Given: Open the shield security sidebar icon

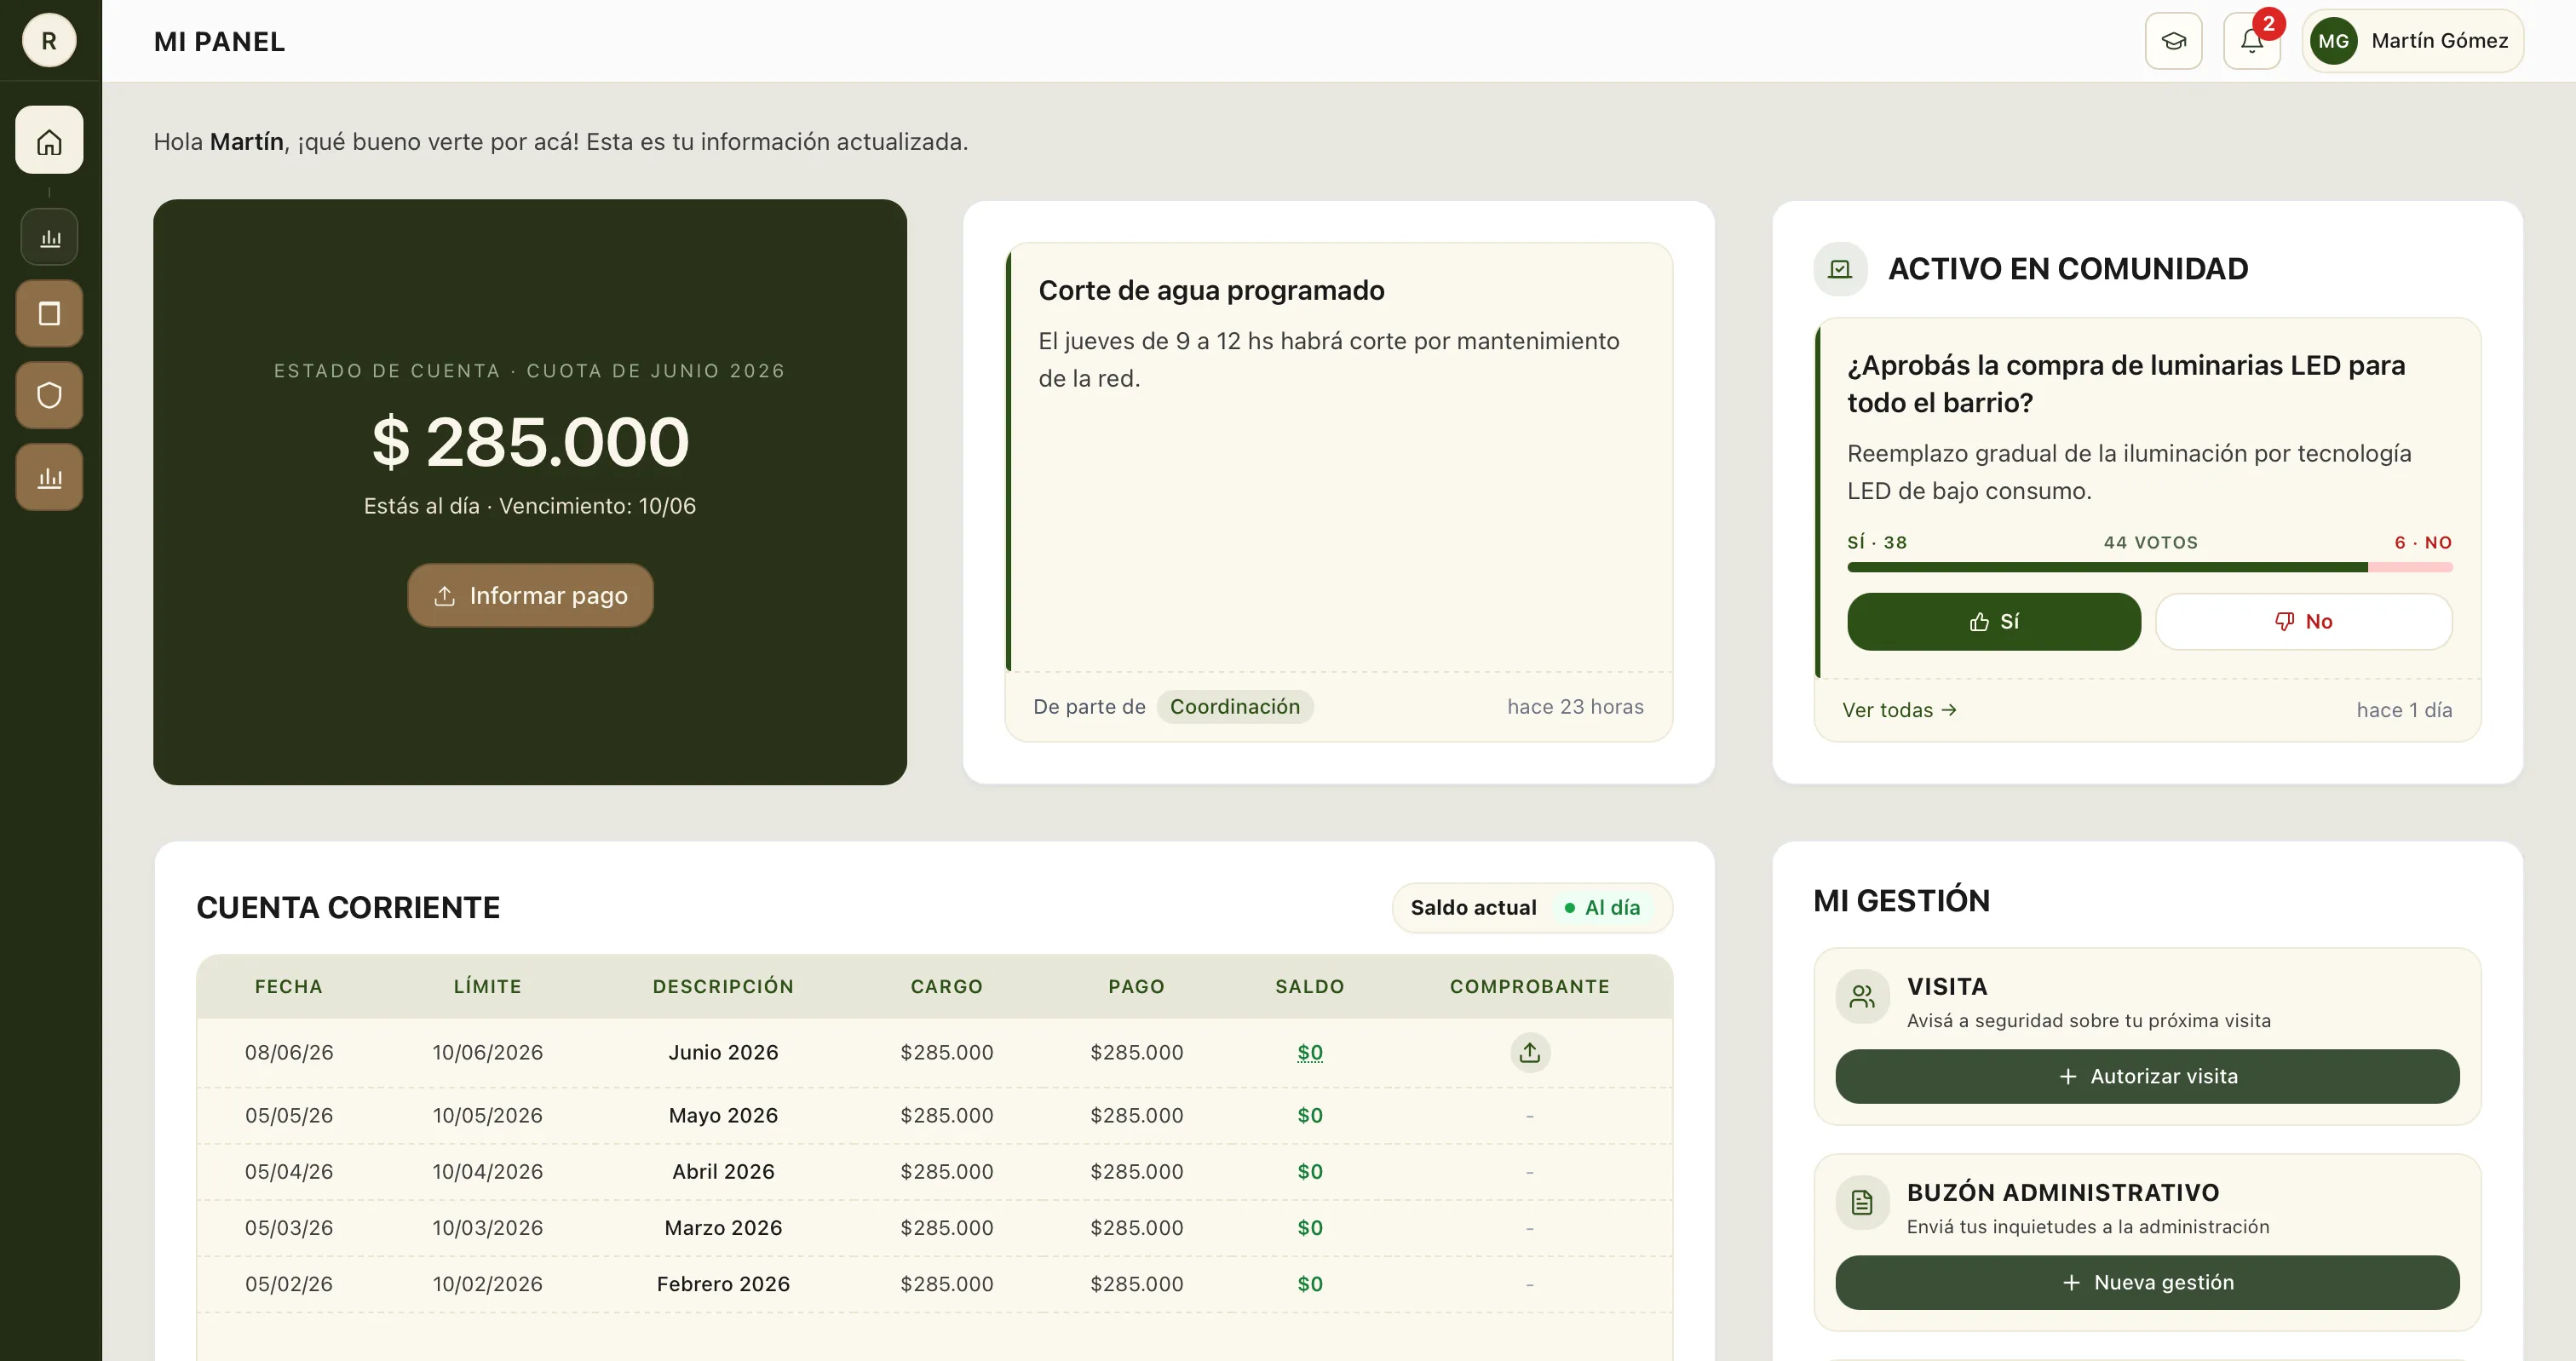Looking at the screenshot, I should (49, 395).
